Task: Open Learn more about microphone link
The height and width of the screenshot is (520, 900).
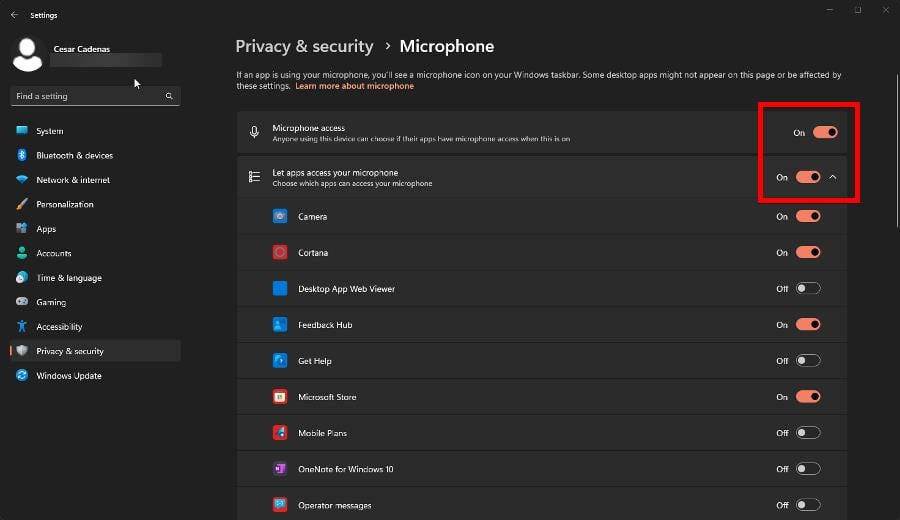Action: coord(354,86)
